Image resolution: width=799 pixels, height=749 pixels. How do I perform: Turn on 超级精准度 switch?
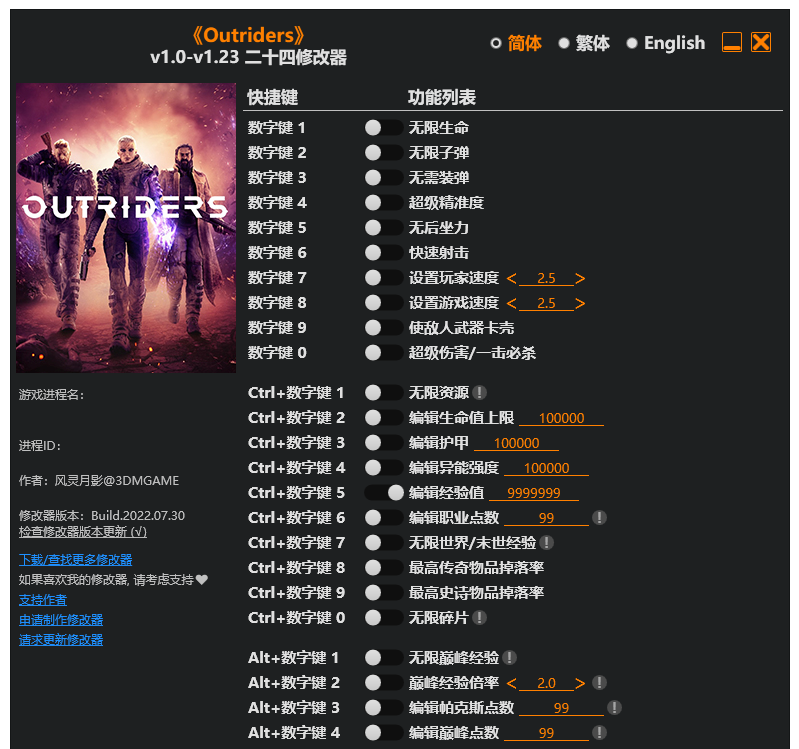click(384, 202)
